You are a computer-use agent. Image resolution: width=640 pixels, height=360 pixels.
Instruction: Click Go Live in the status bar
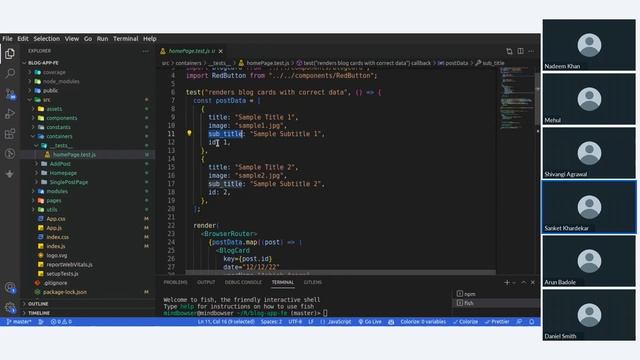click(x=370, y=322)
